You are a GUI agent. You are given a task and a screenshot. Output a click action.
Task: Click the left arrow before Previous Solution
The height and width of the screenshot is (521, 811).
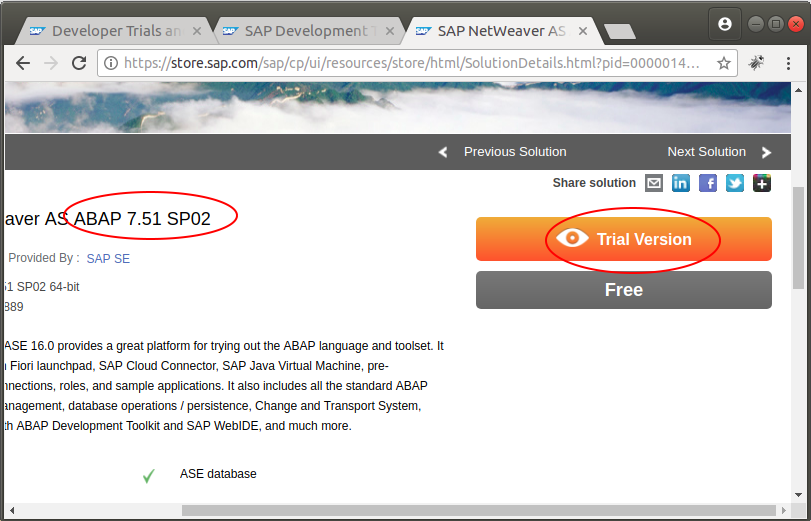pos(443,152)
